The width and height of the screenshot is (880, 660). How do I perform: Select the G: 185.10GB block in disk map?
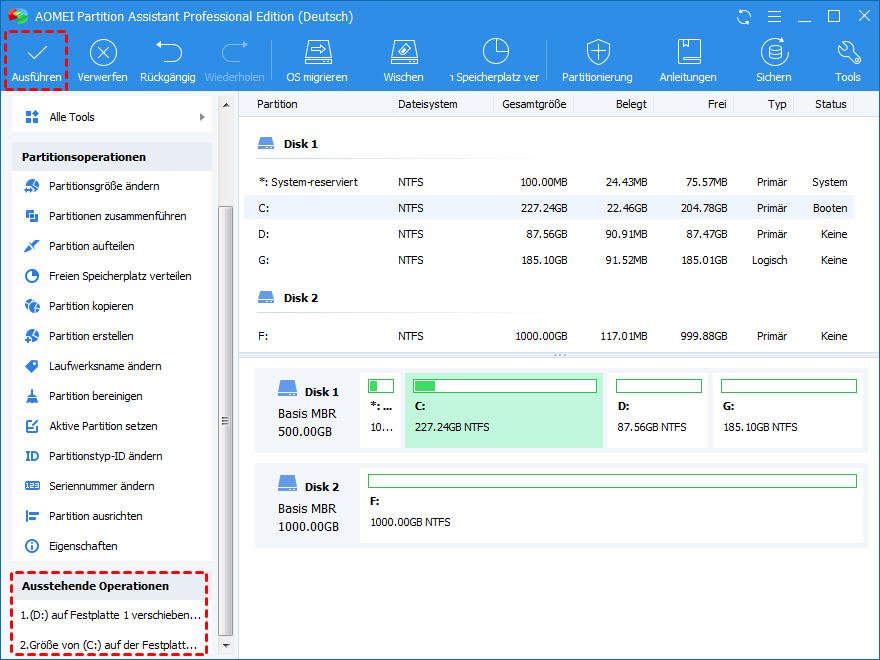coord(788,410)
